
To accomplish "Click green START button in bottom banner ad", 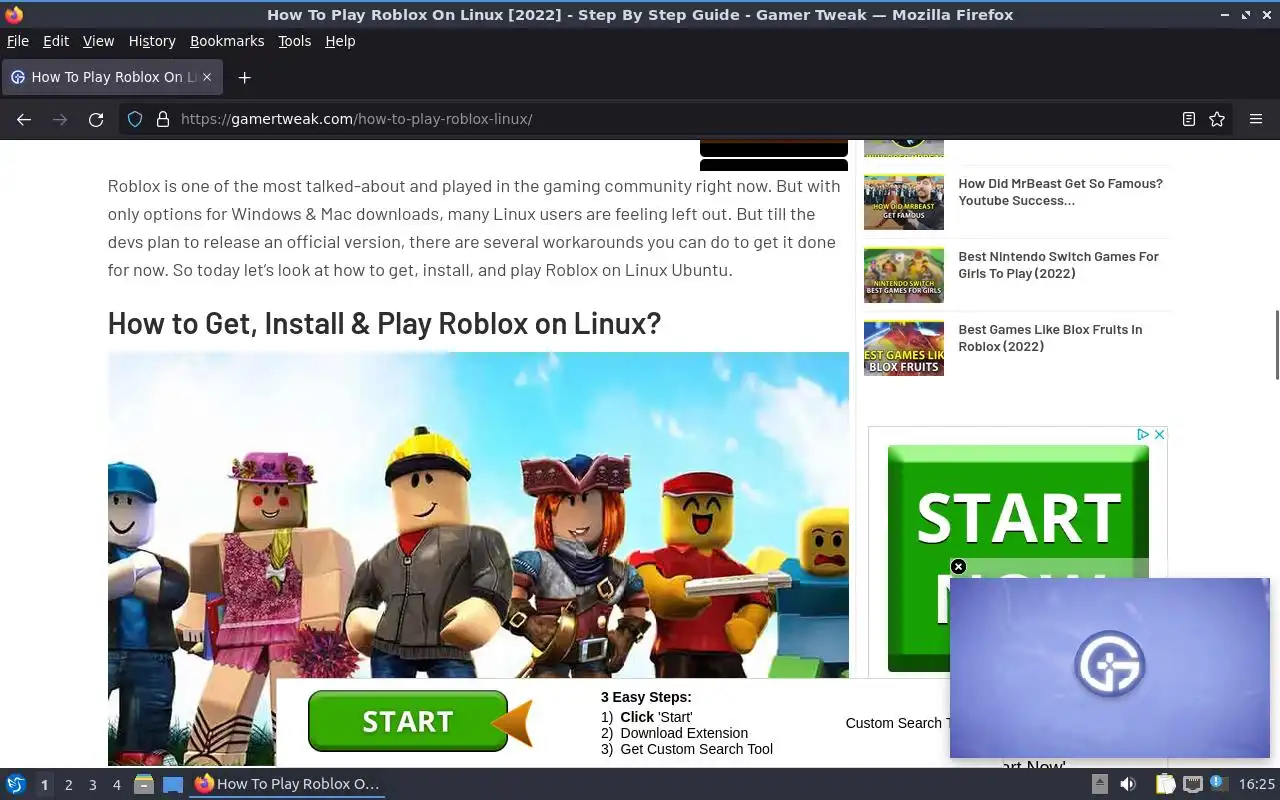I will (x=408, y=721).
